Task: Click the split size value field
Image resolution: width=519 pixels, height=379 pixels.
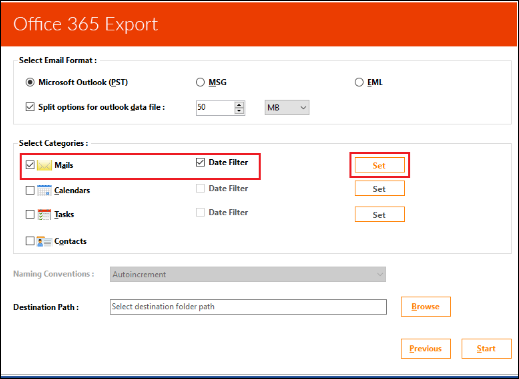Action: tap(215, 108)
